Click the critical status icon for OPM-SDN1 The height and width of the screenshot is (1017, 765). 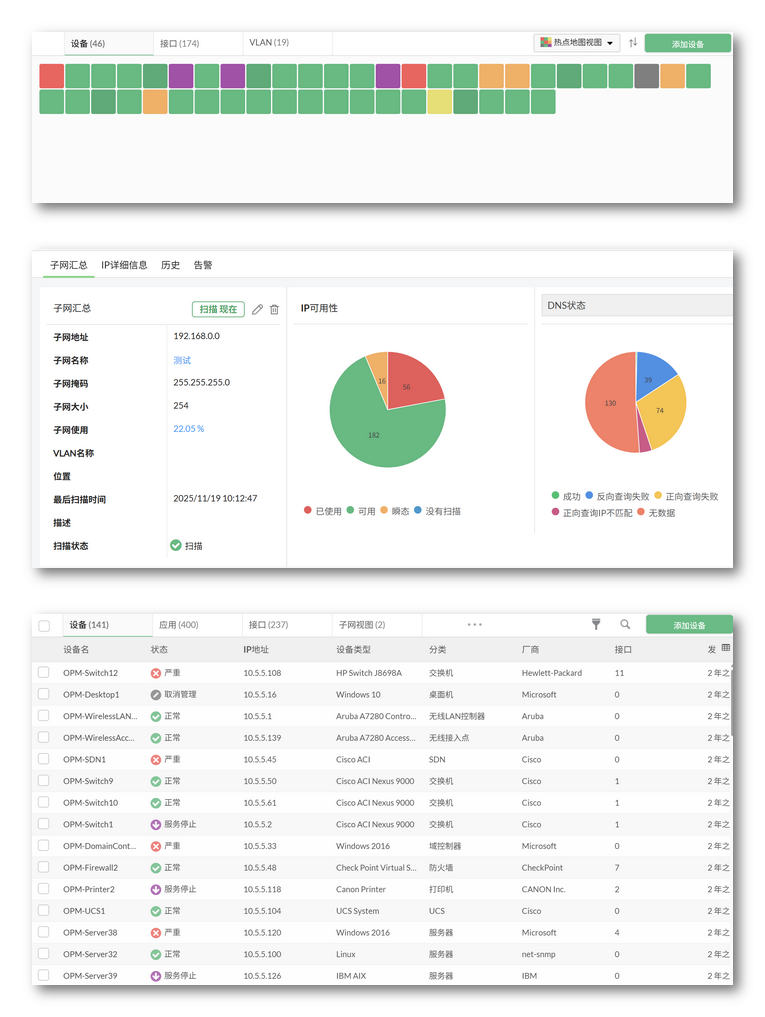tap(156, 760)
